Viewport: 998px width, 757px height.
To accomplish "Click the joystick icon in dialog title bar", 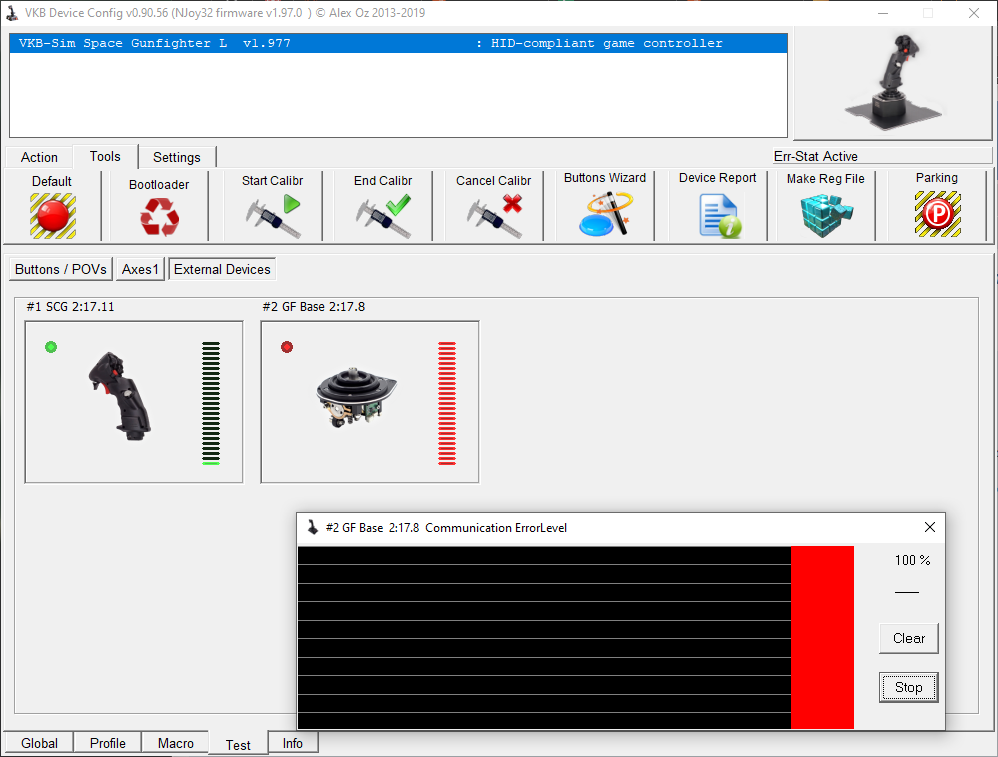I will (313, 527).
